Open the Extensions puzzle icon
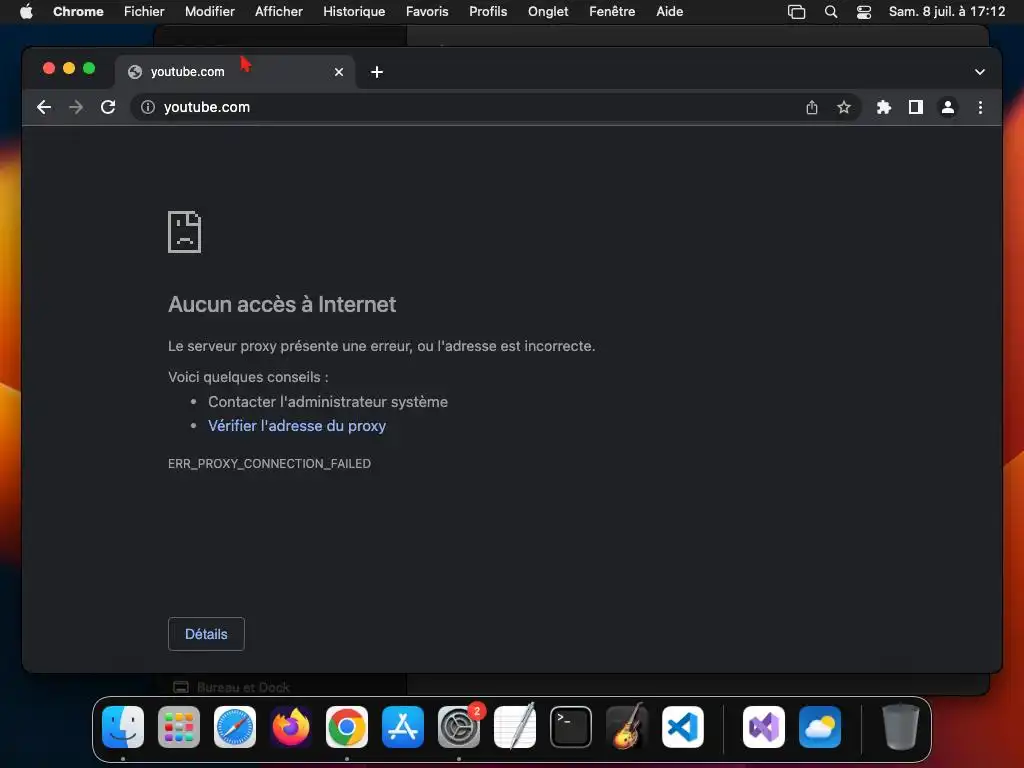Viewport: 1024px width, 768px height. (x=884, y=107)
